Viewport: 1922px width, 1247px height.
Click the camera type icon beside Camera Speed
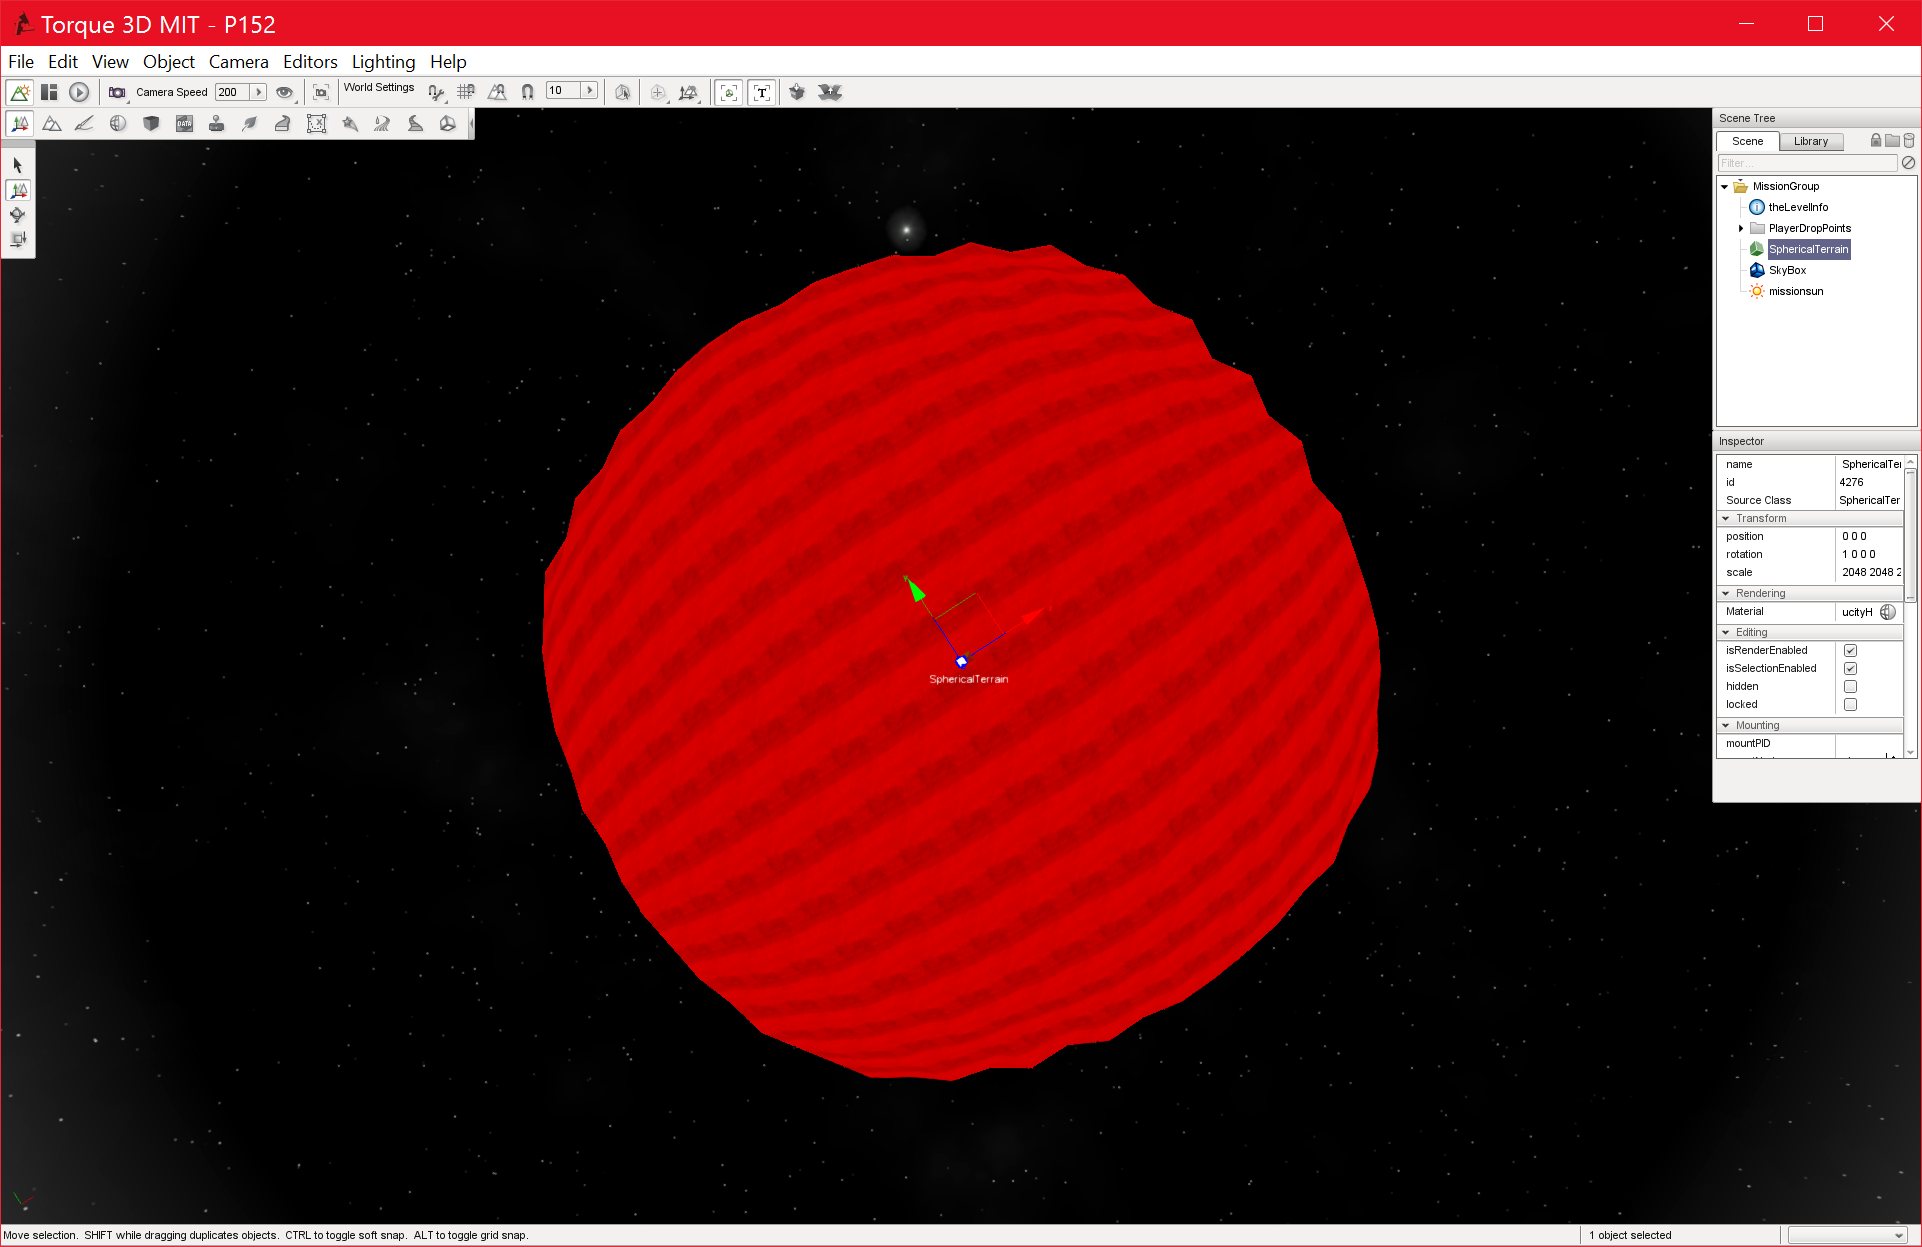tap(117, 92)
